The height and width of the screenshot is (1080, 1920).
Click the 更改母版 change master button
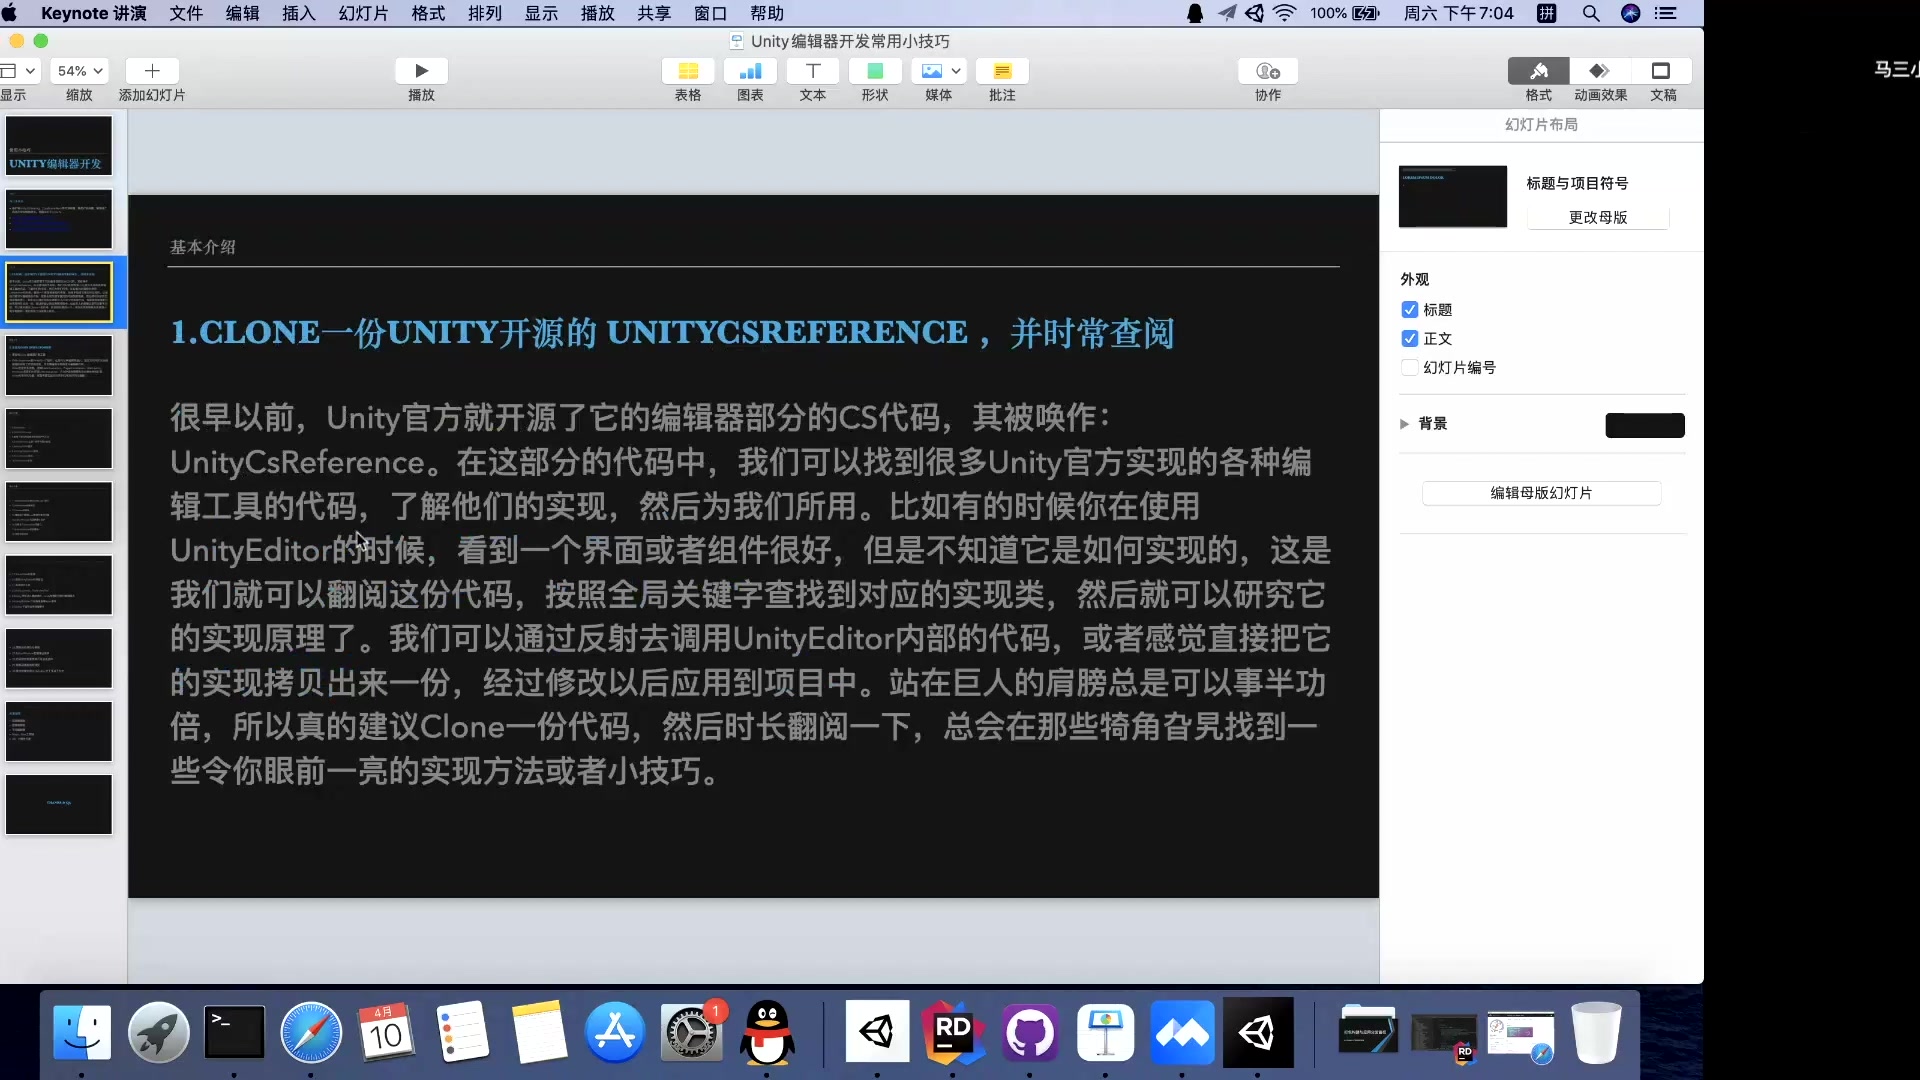pyautogui.click(x=1597, y=217)
